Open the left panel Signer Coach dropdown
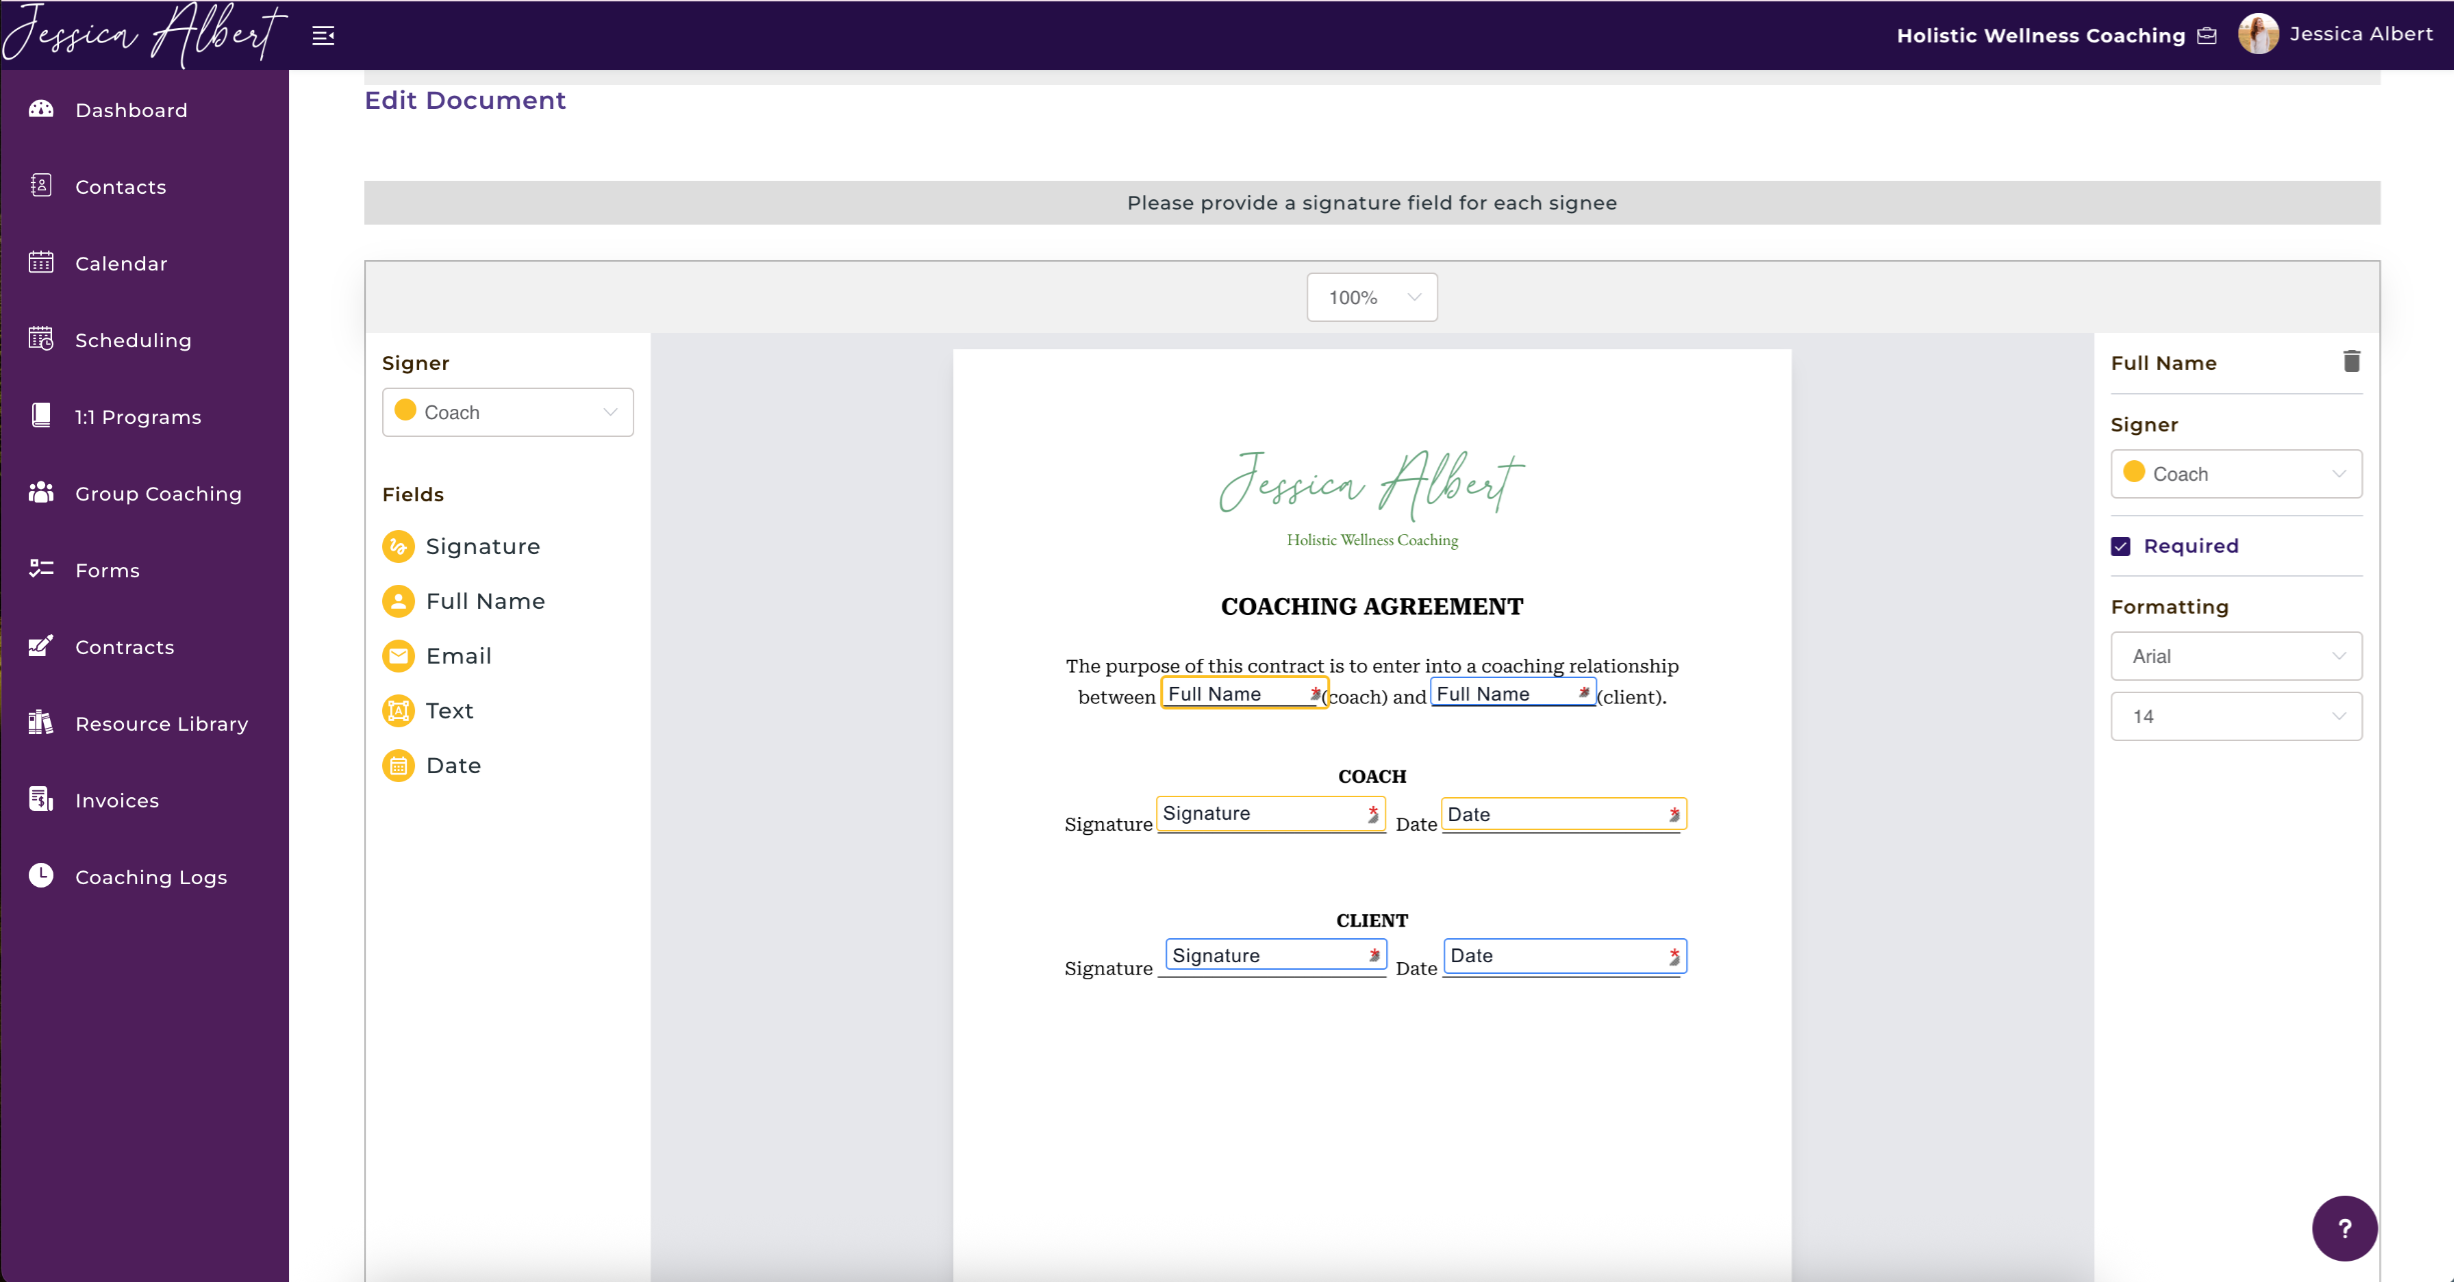This screenshot has height=1282, width=2454. (507, 412)
